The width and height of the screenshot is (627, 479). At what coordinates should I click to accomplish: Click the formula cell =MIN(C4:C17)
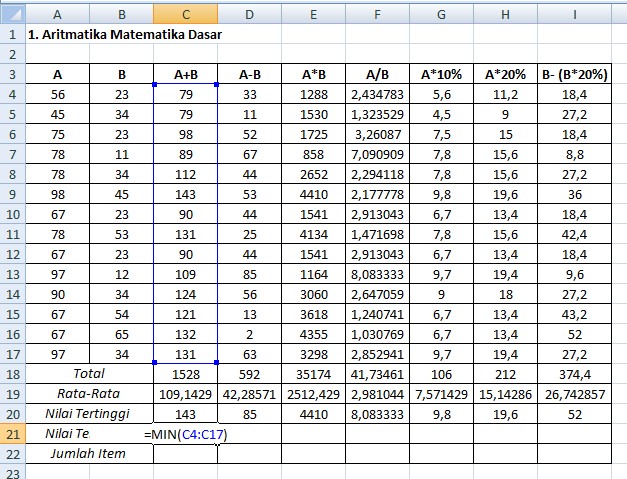(186, 434)
